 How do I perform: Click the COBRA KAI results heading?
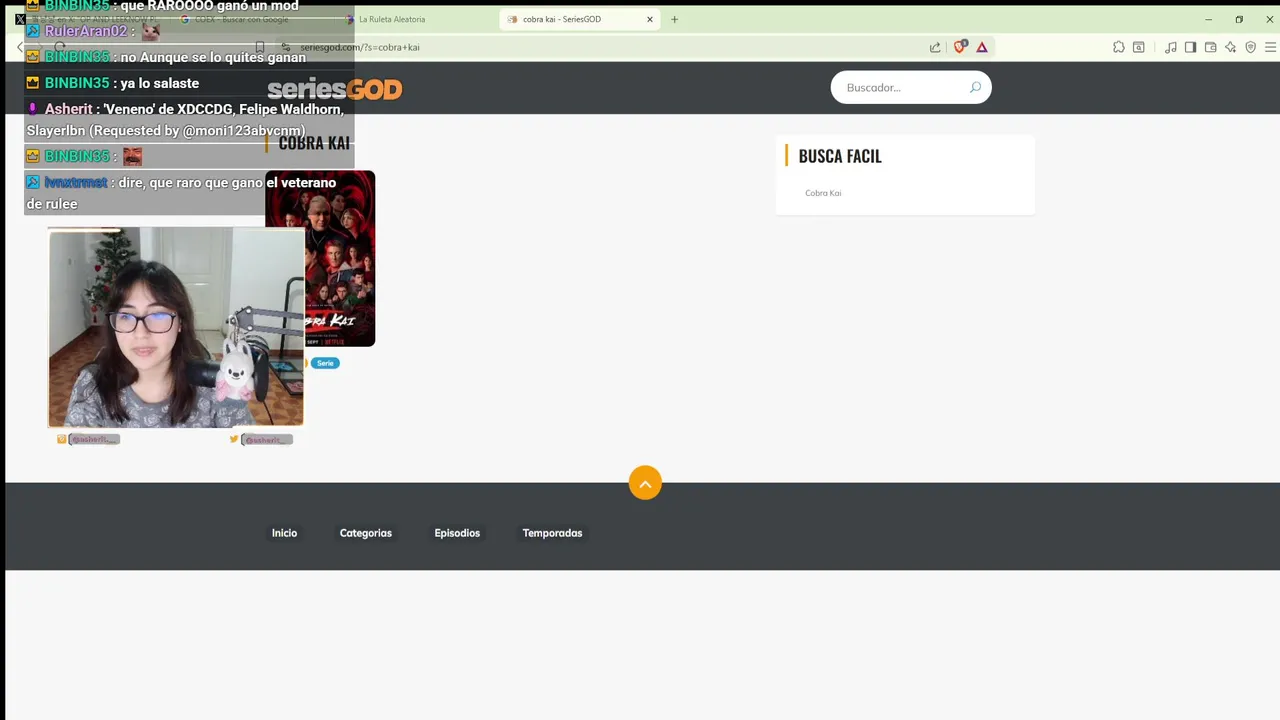(314, 143)
